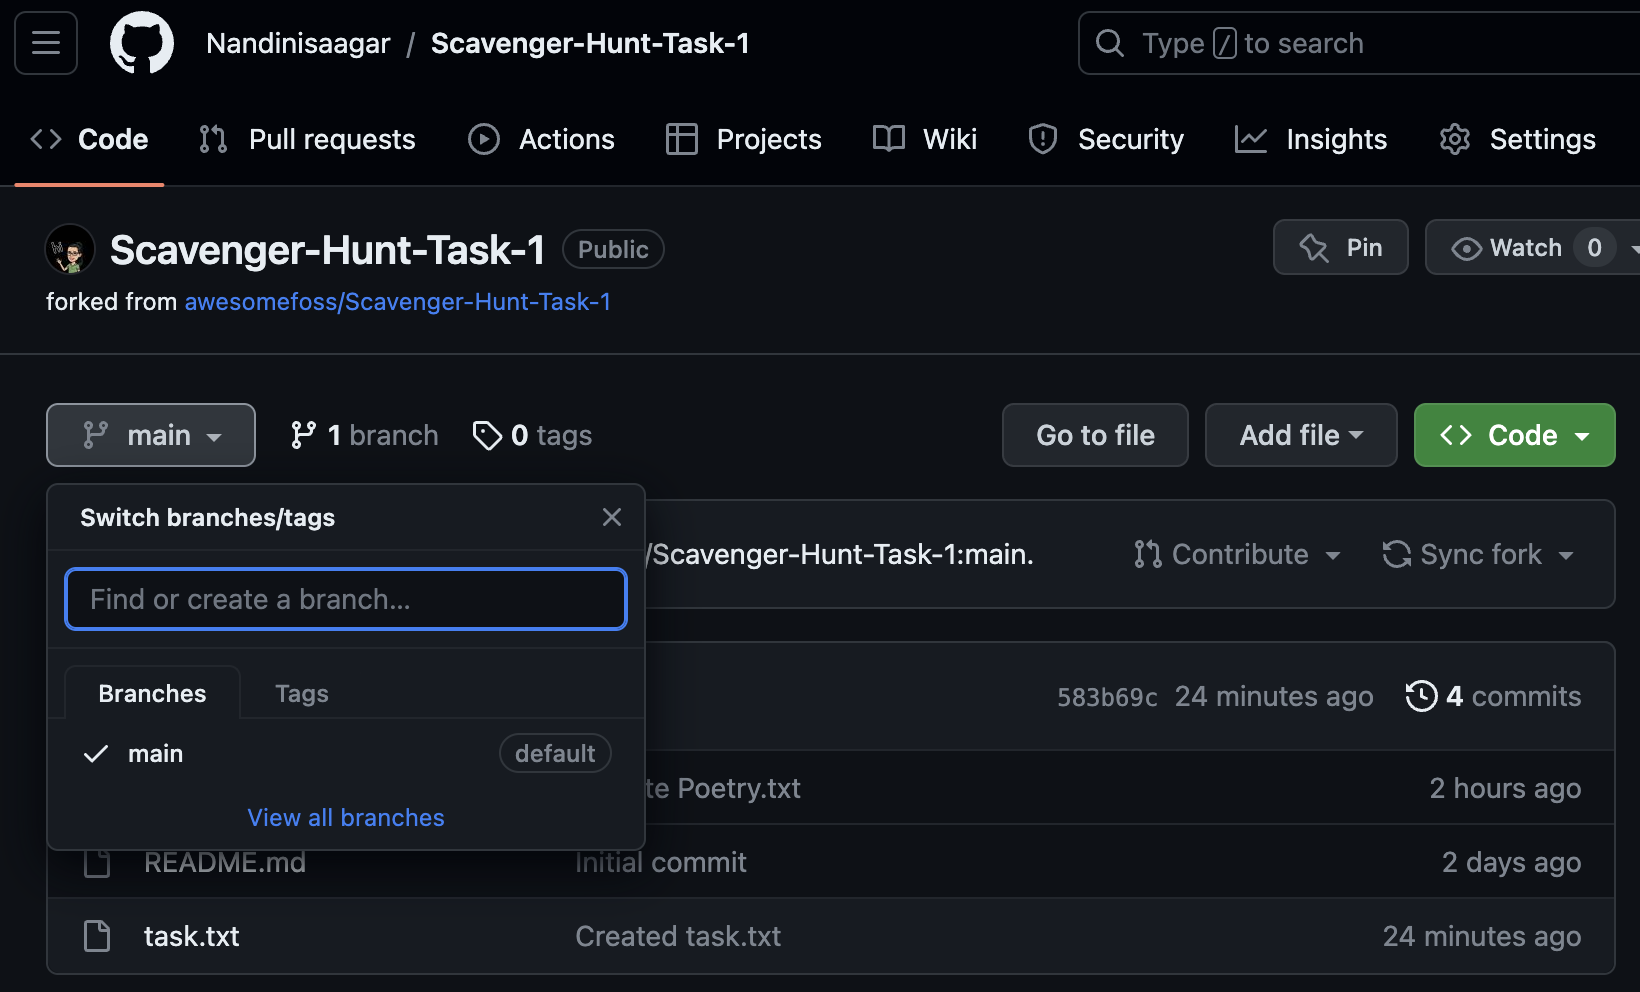Open the Insights menu item

click(1311, 139)
